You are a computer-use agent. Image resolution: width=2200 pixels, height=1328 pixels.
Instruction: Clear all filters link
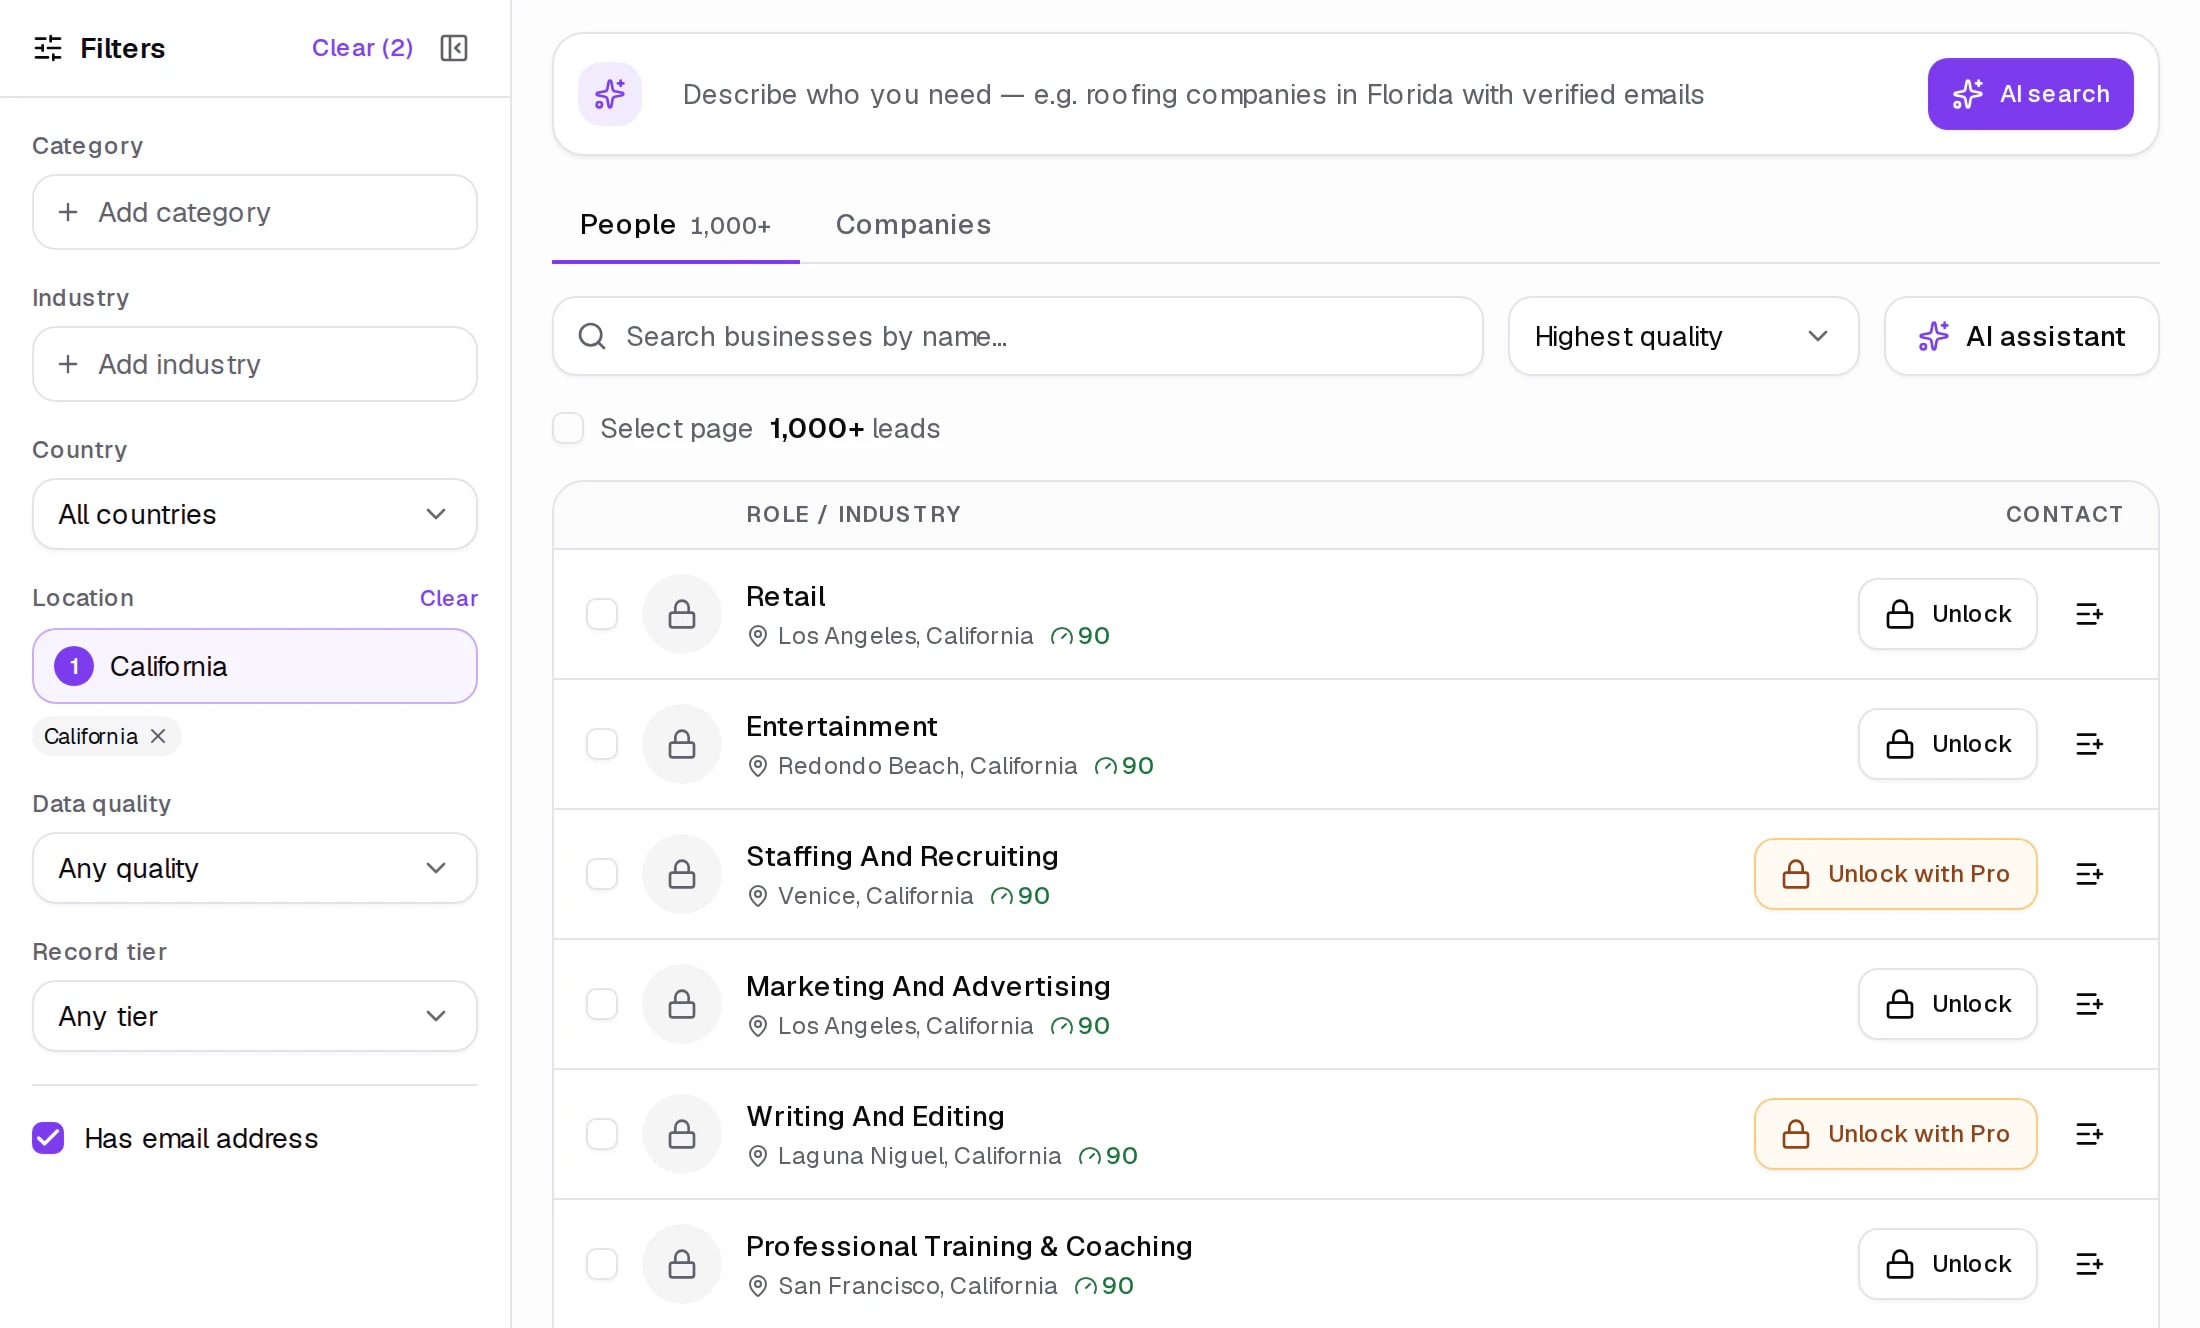362,48
